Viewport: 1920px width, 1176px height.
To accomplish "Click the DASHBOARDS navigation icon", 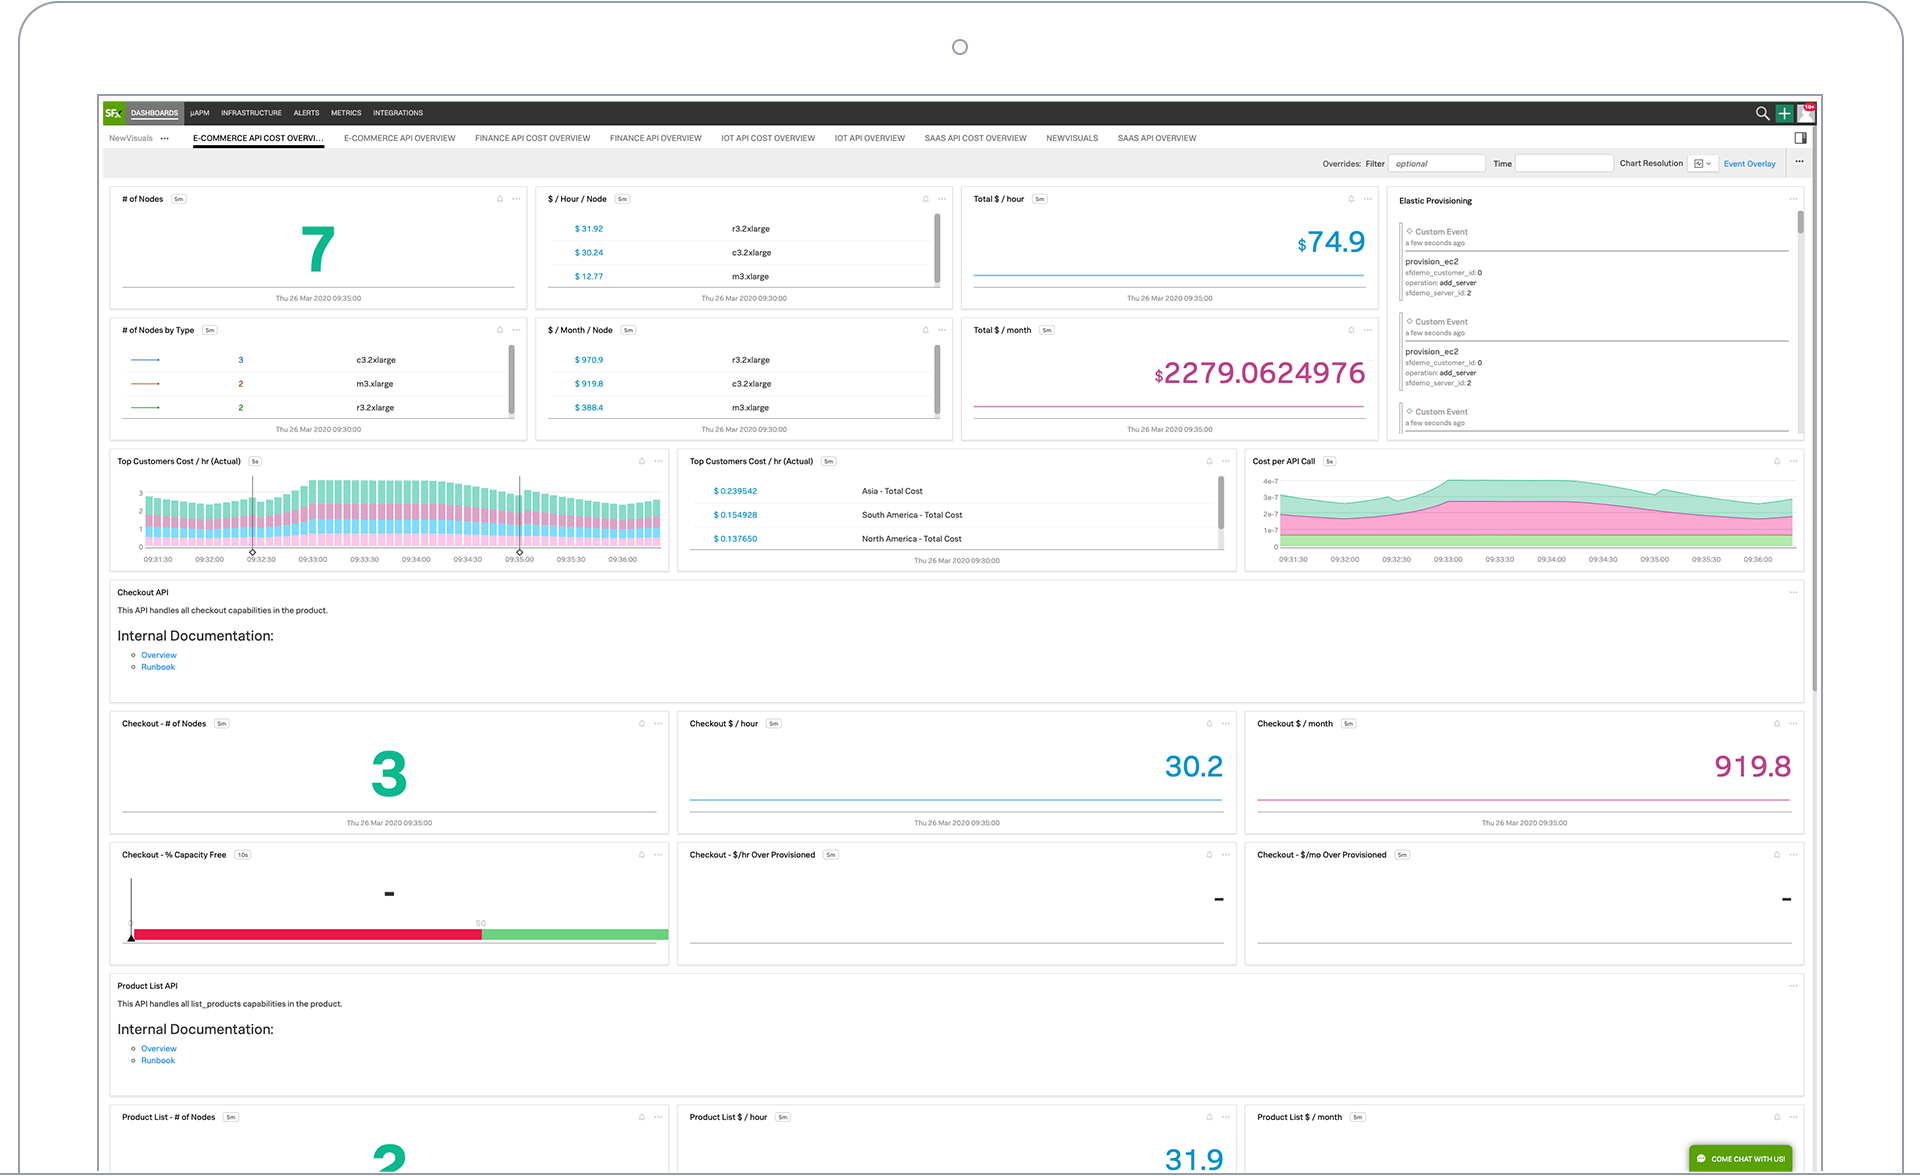I will [x=155, y=112].
